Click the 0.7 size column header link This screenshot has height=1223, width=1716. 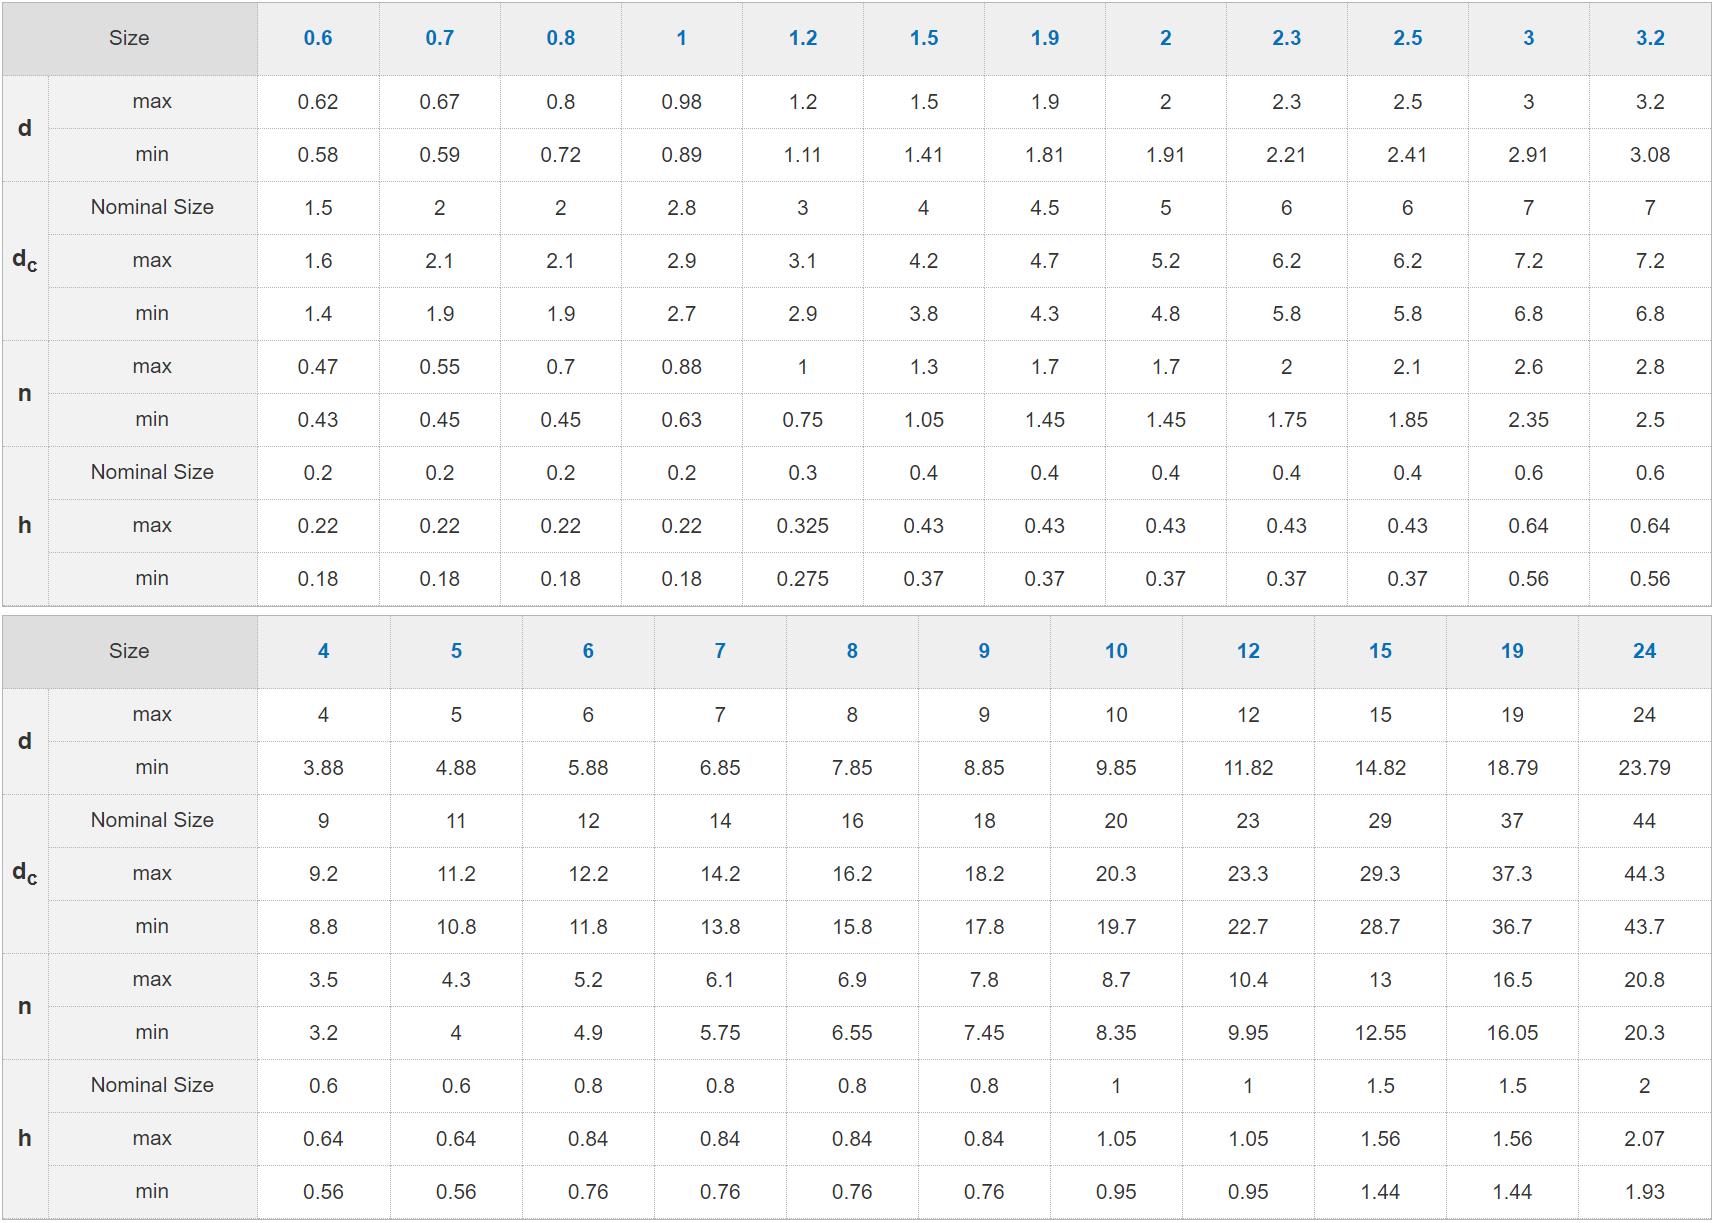(x=439, y=38)
